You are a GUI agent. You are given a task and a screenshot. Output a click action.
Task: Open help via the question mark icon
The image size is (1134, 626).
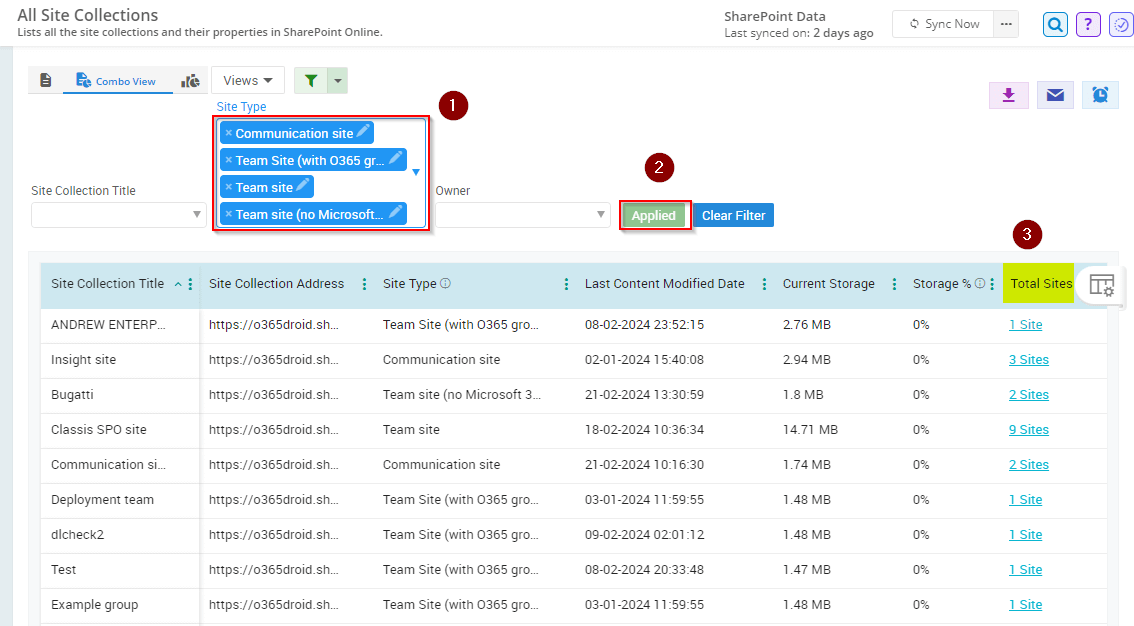1088,24
